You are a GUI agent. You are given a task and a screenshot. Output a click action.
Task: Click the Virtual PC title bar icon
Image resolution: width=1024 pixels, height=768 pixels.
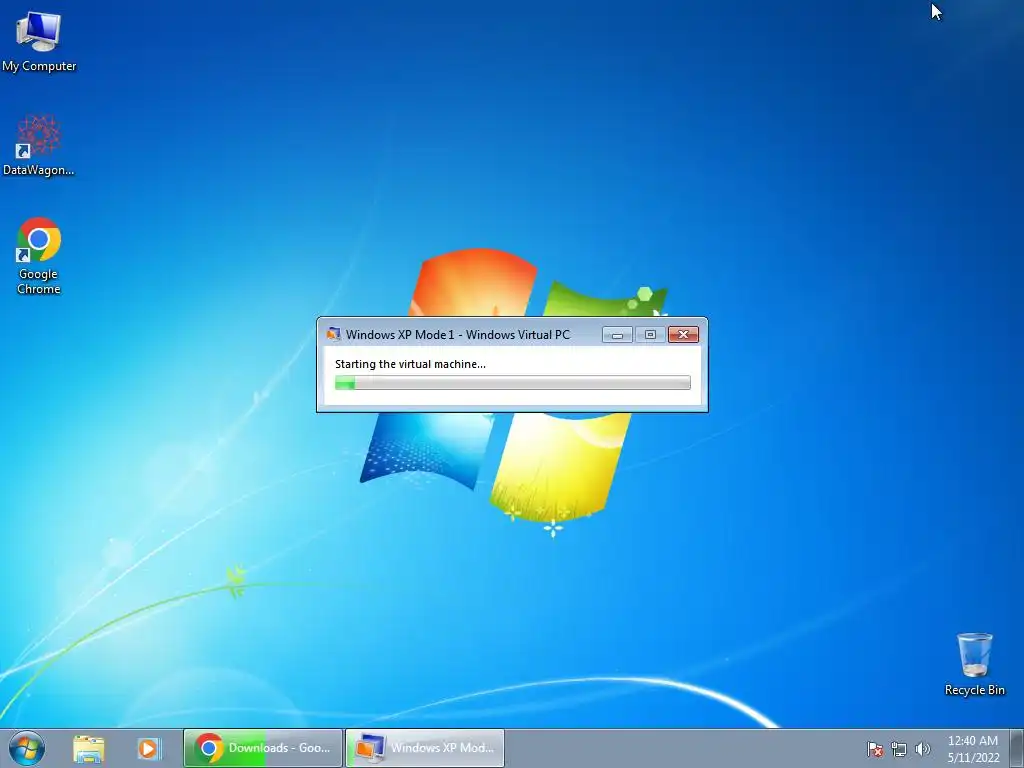point(334,334)
